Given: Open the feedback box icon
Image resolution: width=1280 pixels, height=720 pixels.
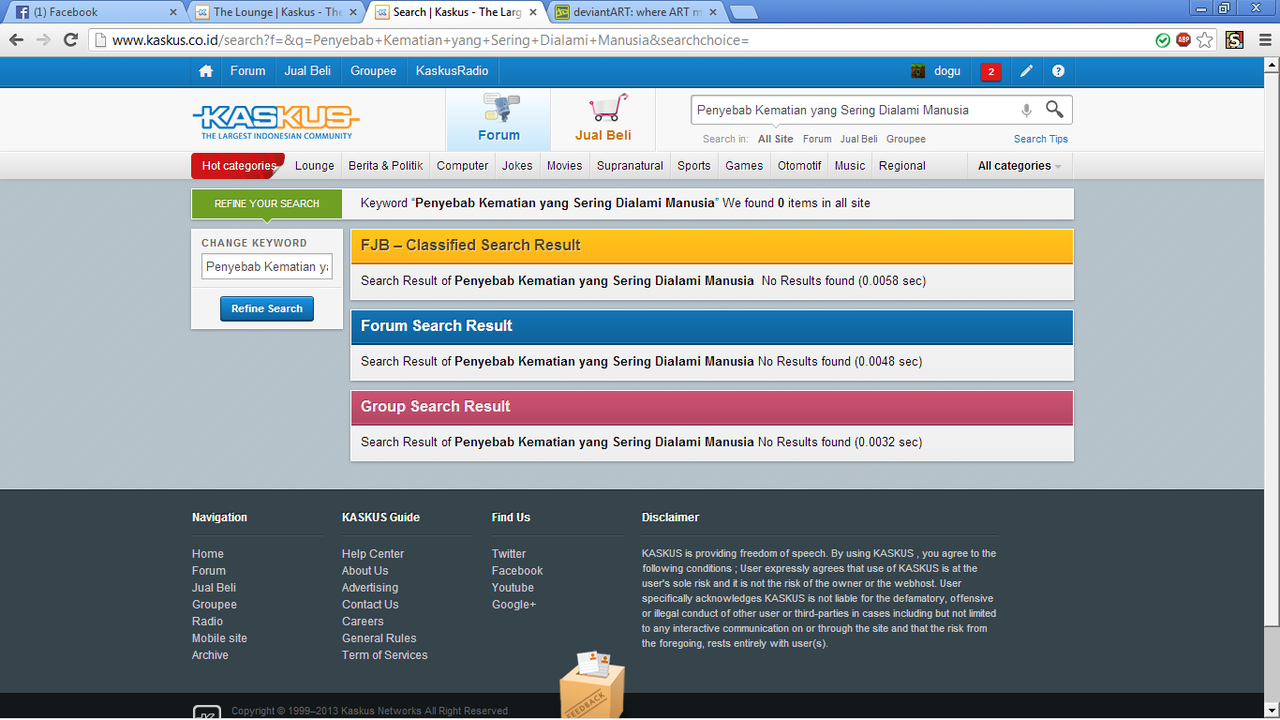Looking at the screenshot, I should pos(591,685).
